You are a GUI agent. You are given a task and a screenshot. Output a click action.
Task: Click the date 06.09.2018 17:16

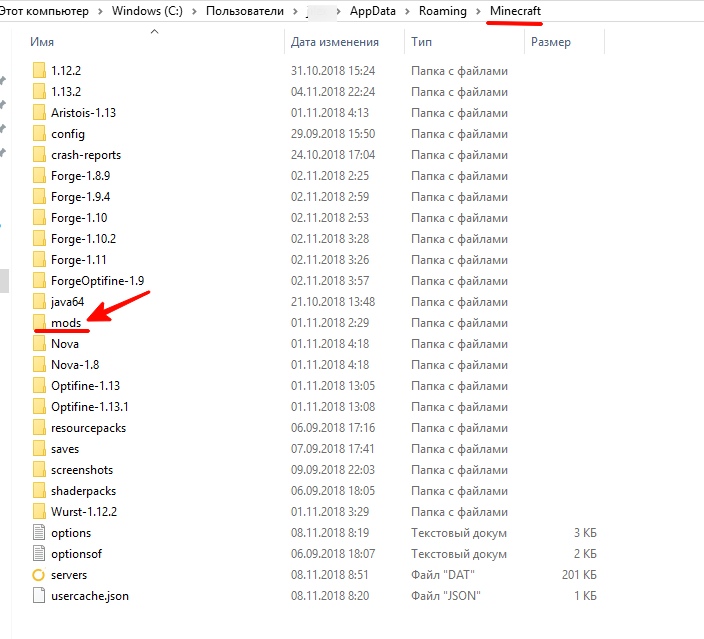click(x=333, y=427)
